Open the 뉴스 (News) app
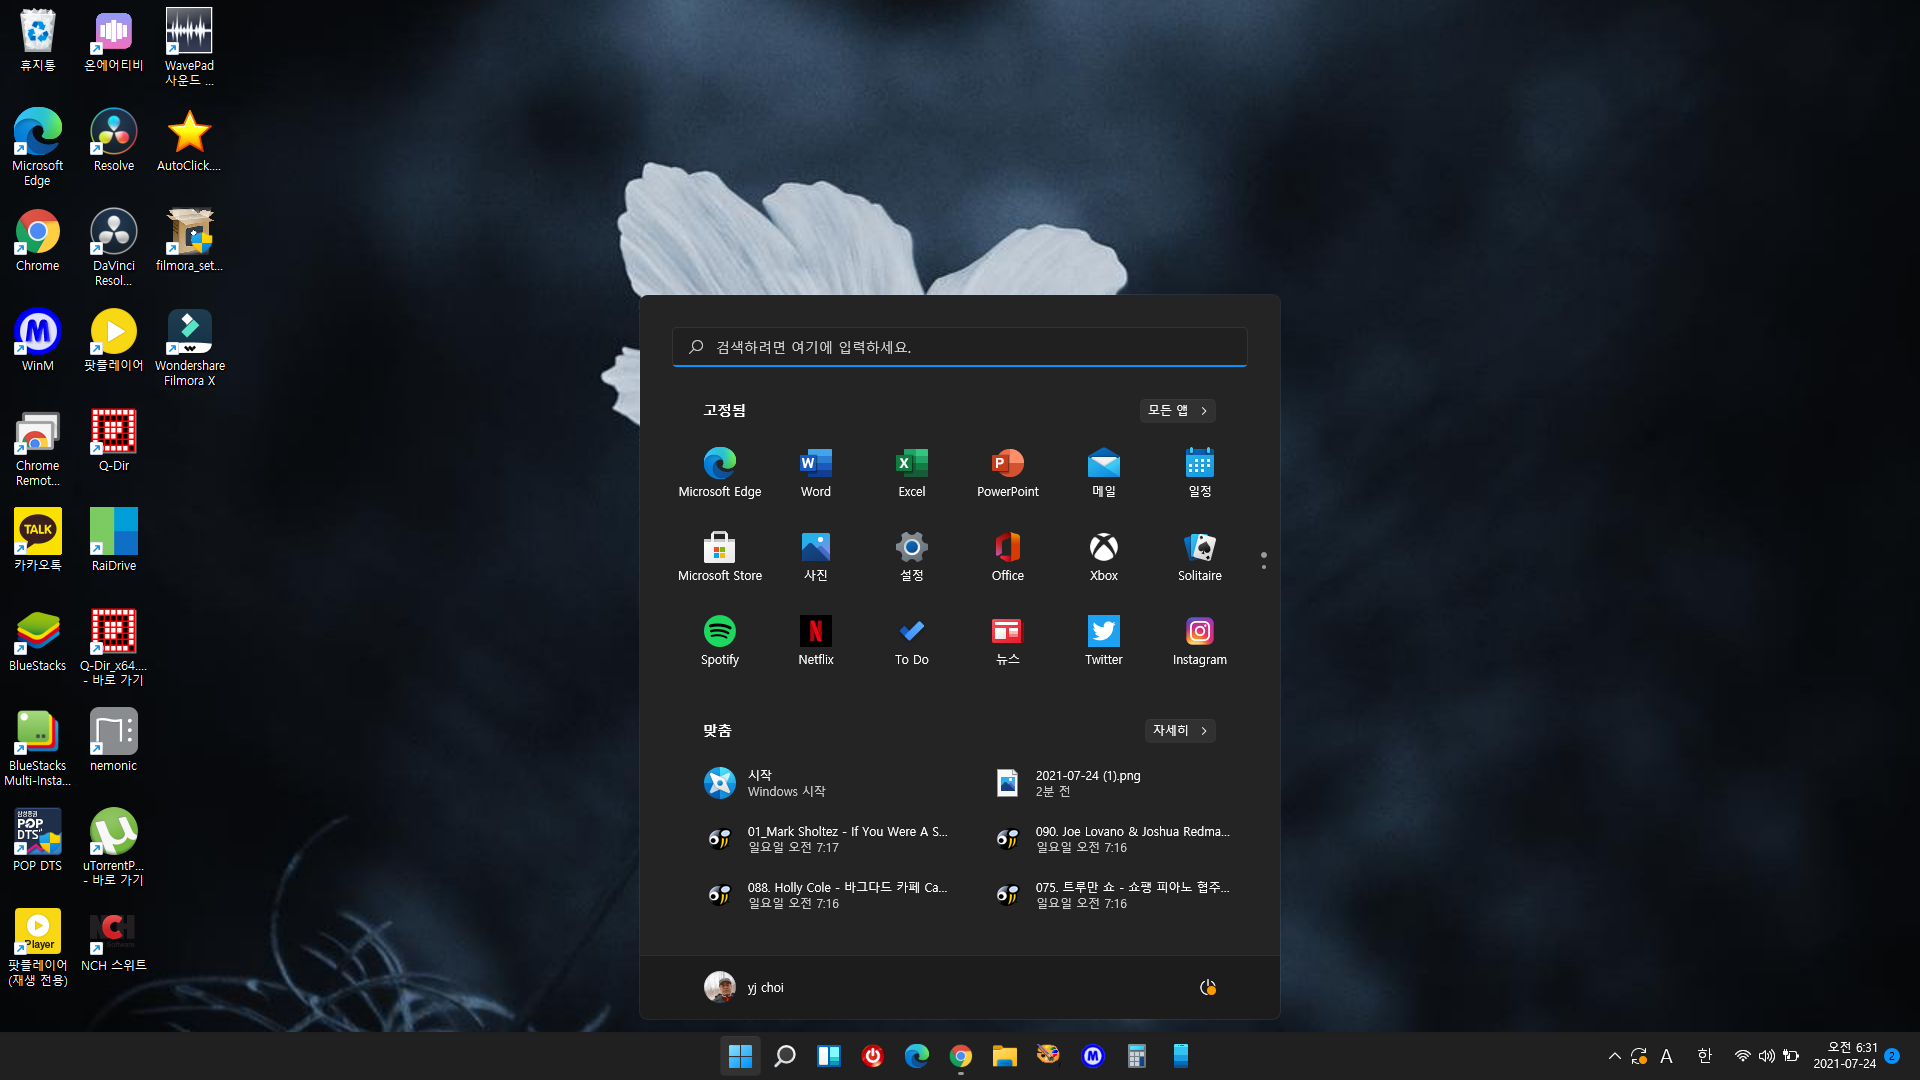1920x1080 pixels. pyautogui.click(x=1008, y=640)
